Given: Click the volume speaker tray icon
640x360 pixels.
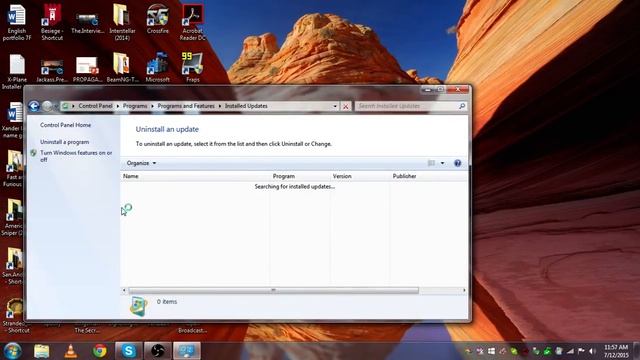Looking at the screenshot, I should pyautogui.click(x=592, y=351).
